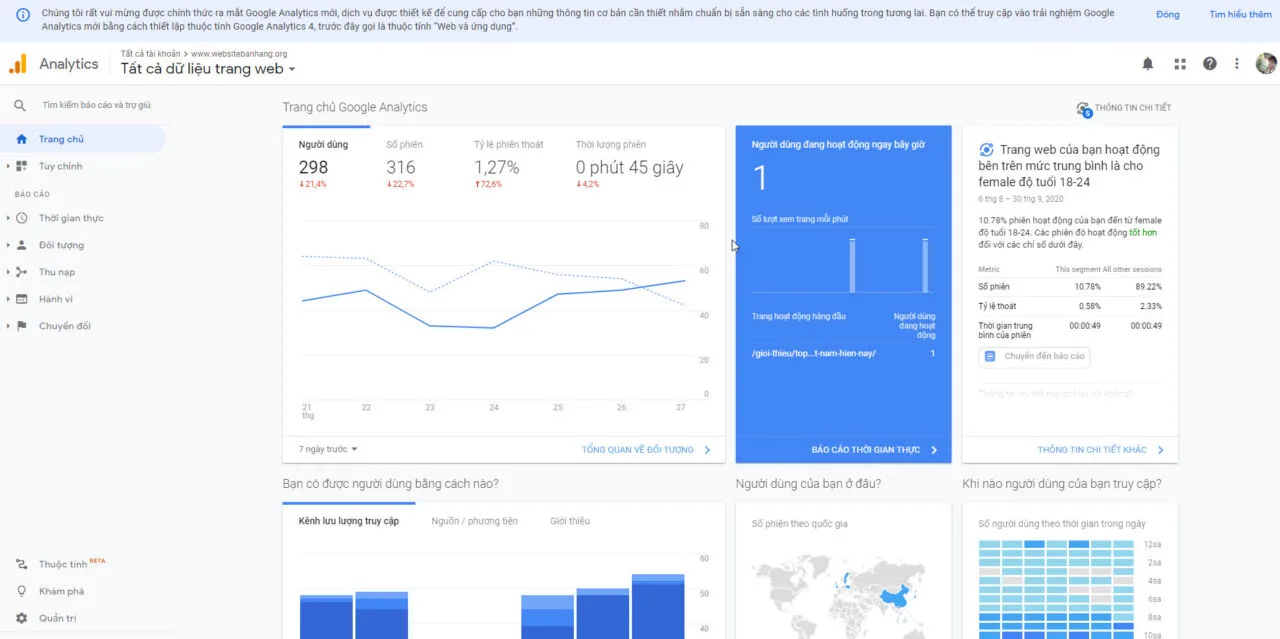Dismiss the banner with Đóng

pyautogui.click(x=1167, y=15)
